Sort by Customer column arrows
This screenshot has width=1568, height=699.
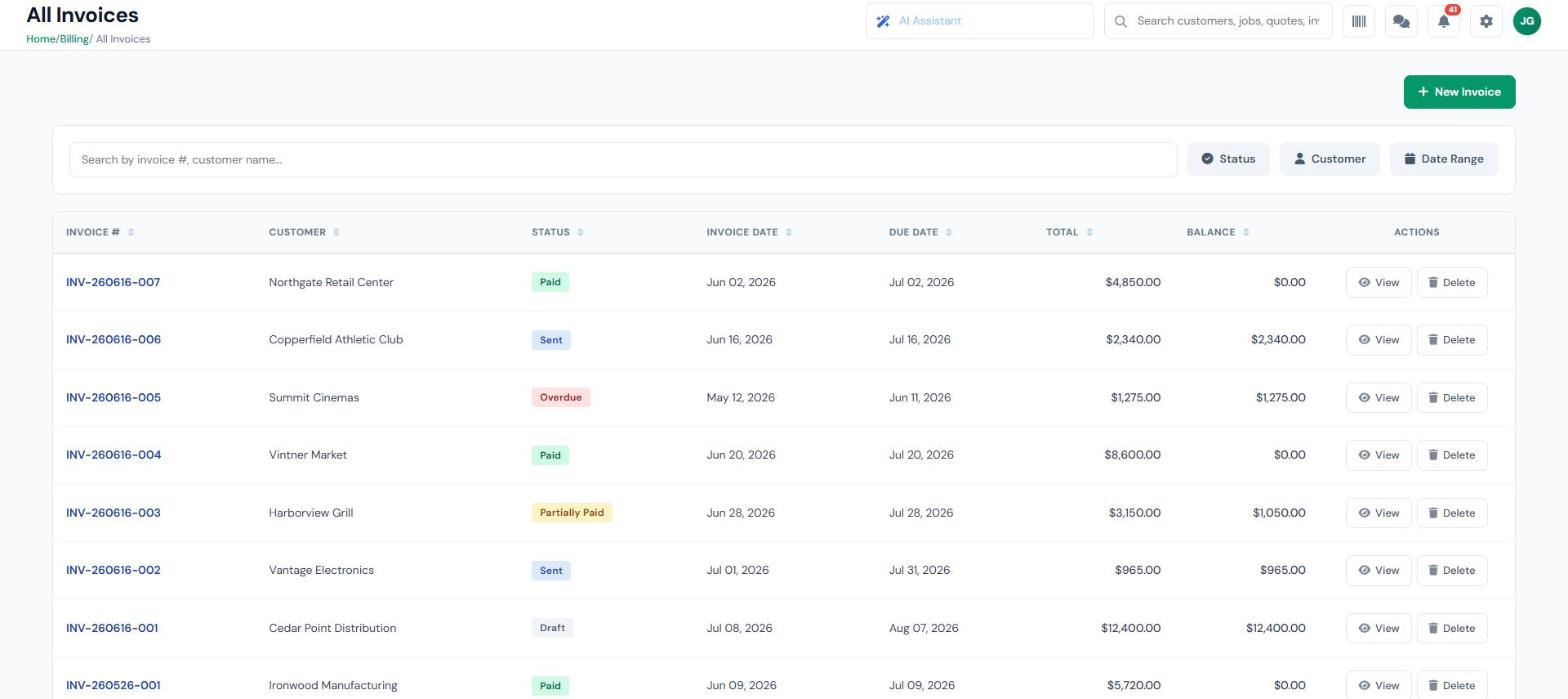pos(336,232)
